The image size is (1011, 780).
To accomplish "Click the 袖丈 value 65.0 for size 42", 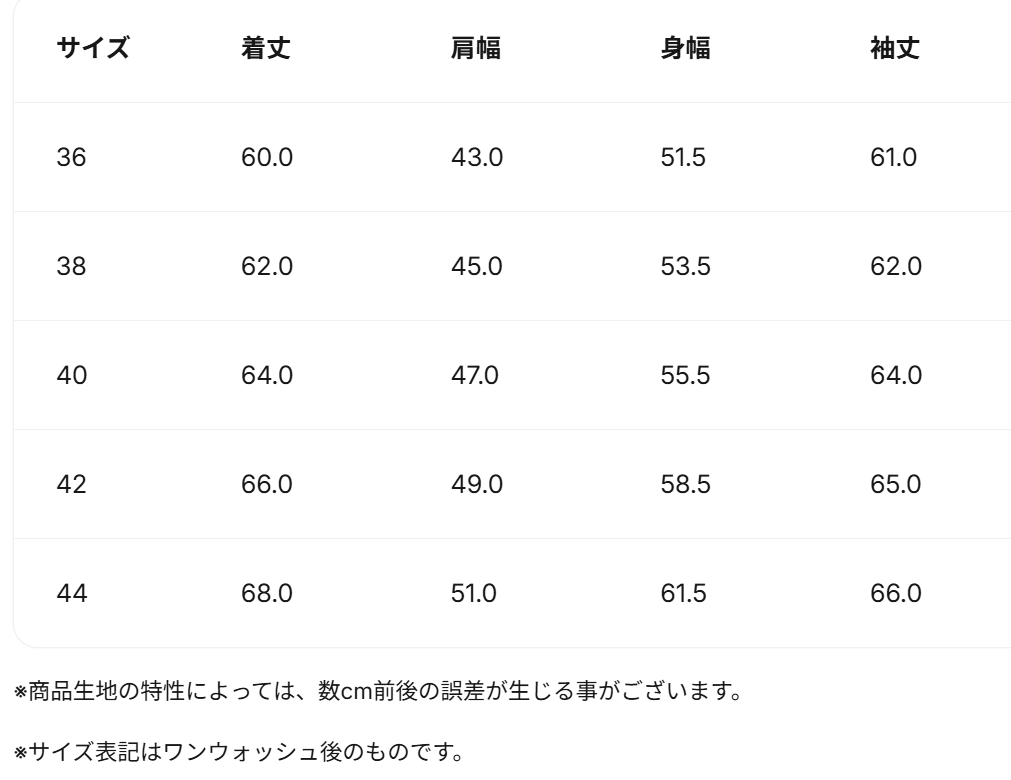I will 896,484.
